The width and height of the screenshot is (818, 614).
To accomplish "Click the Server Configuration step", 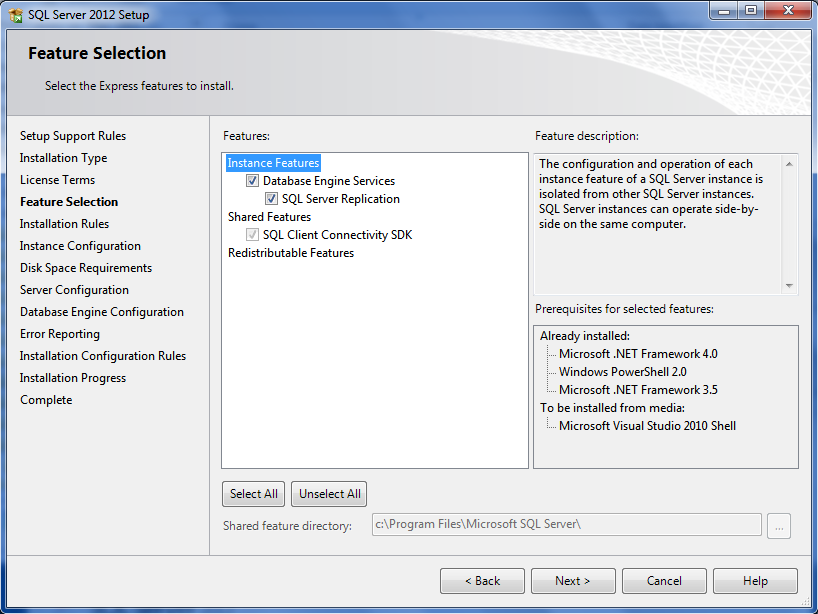I will [74, 290].
